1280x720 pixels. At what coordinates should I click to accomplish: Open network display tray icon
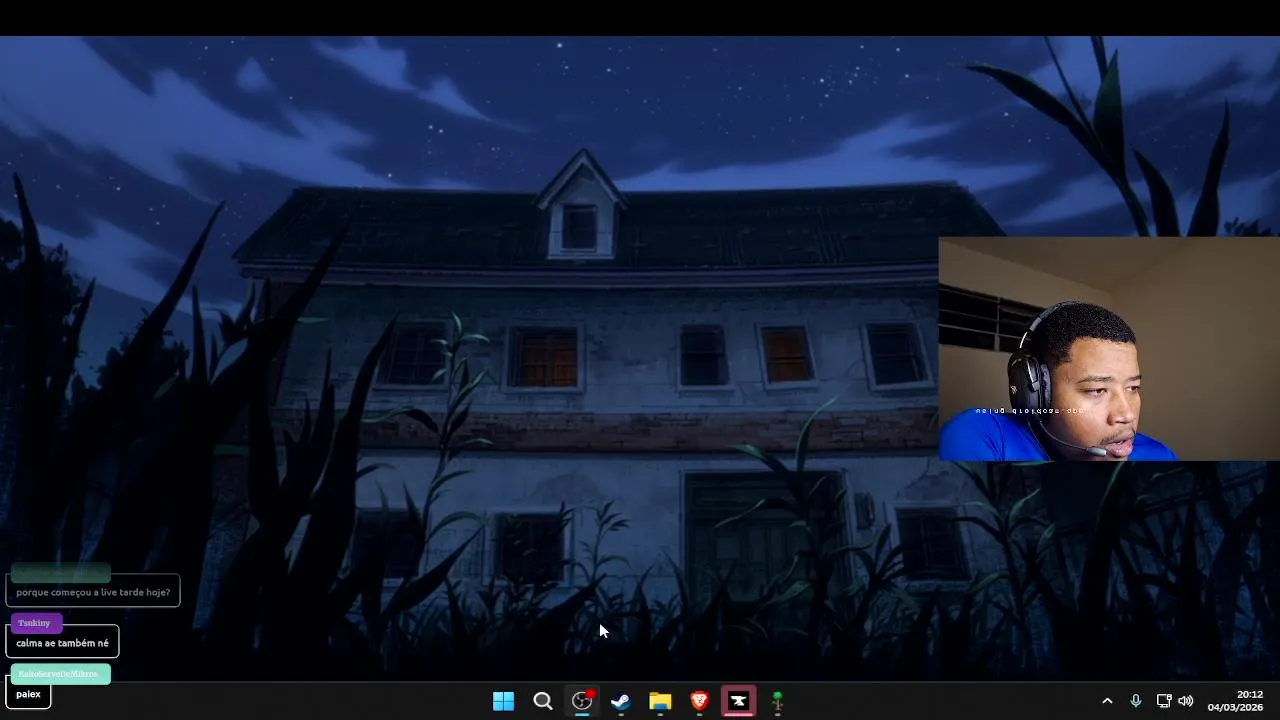[1163, 701]
